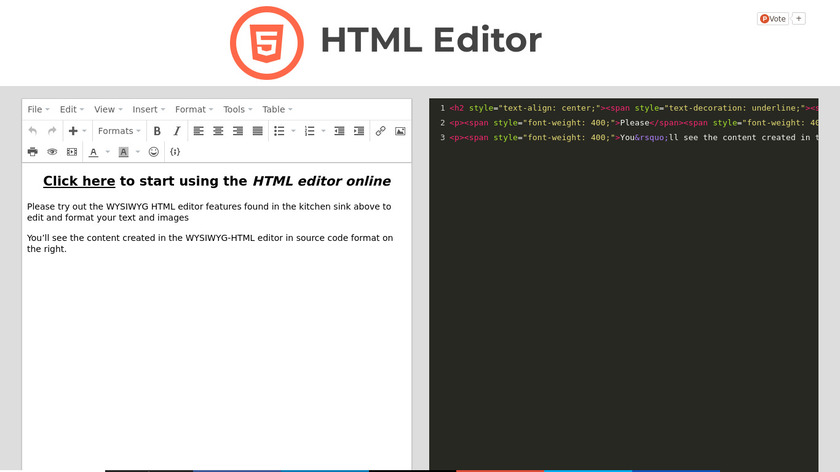Open the Edit menu
The width and height of the screenshot is (840, 472).
pos(72,109)
